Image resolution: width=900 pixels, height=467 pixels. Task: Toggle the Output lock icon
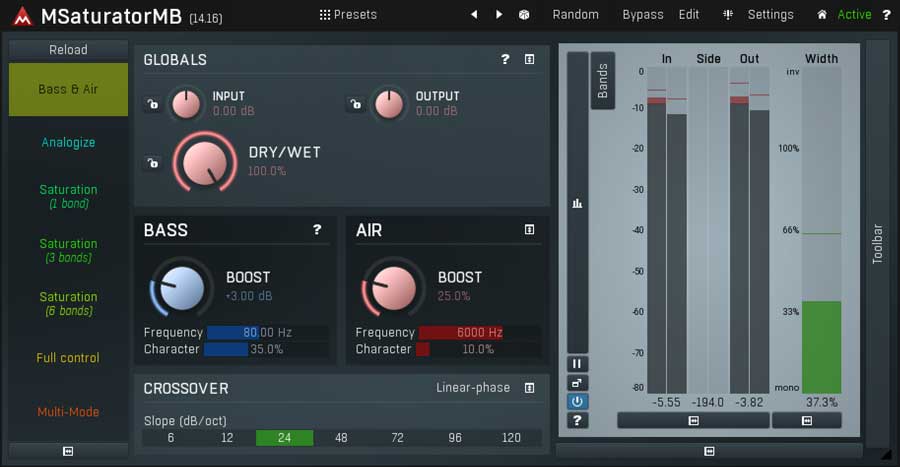click(355, 104)
